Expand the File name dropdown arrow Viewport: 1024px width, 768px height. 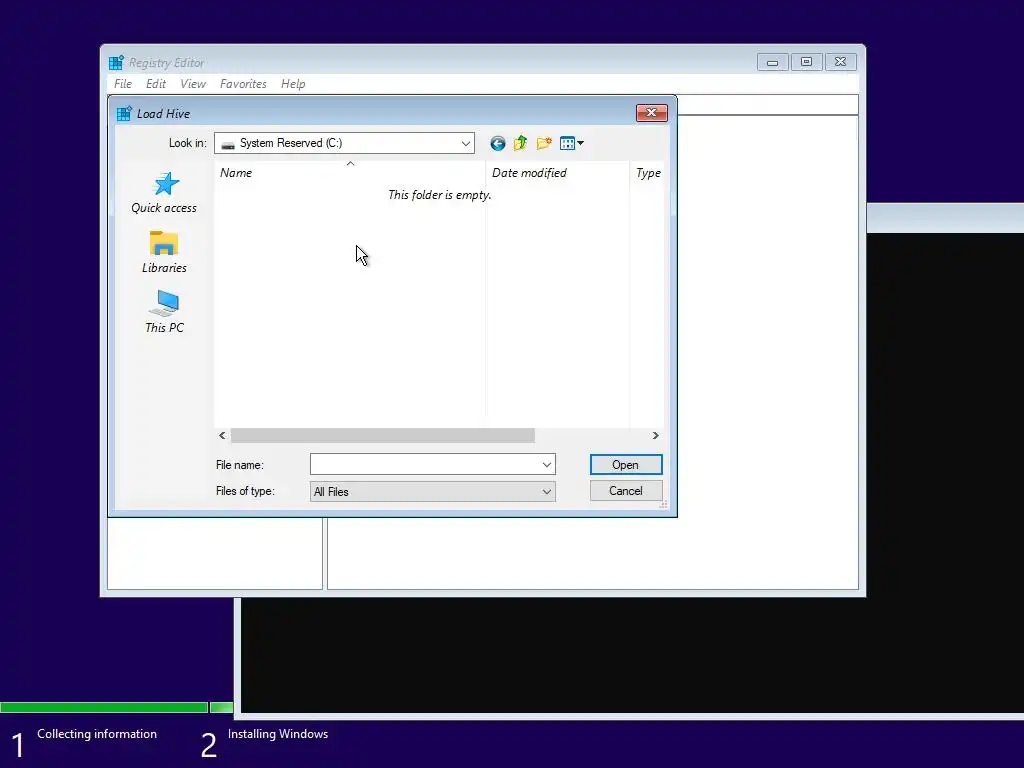547,465
